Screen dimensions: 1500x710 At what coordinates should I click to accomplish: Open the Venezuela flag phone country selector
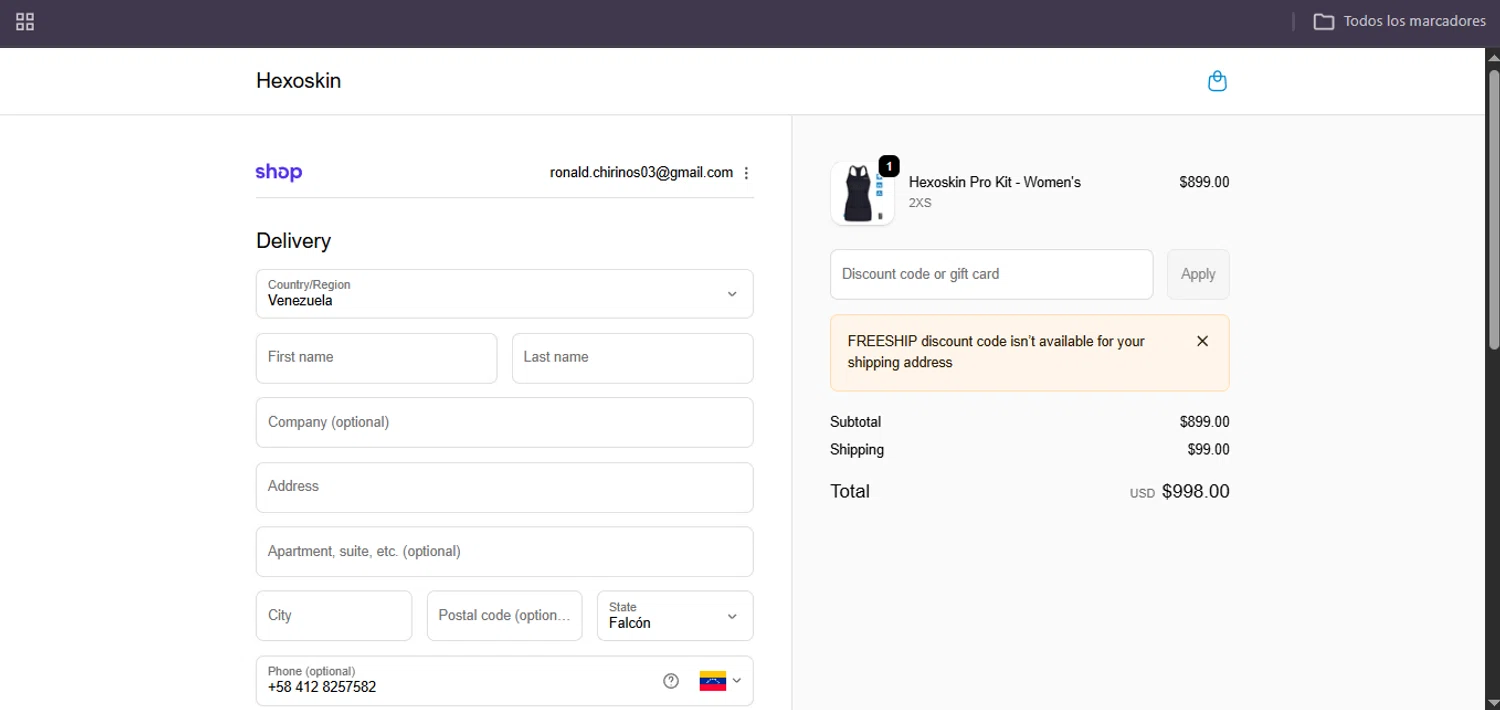[720, 681]
